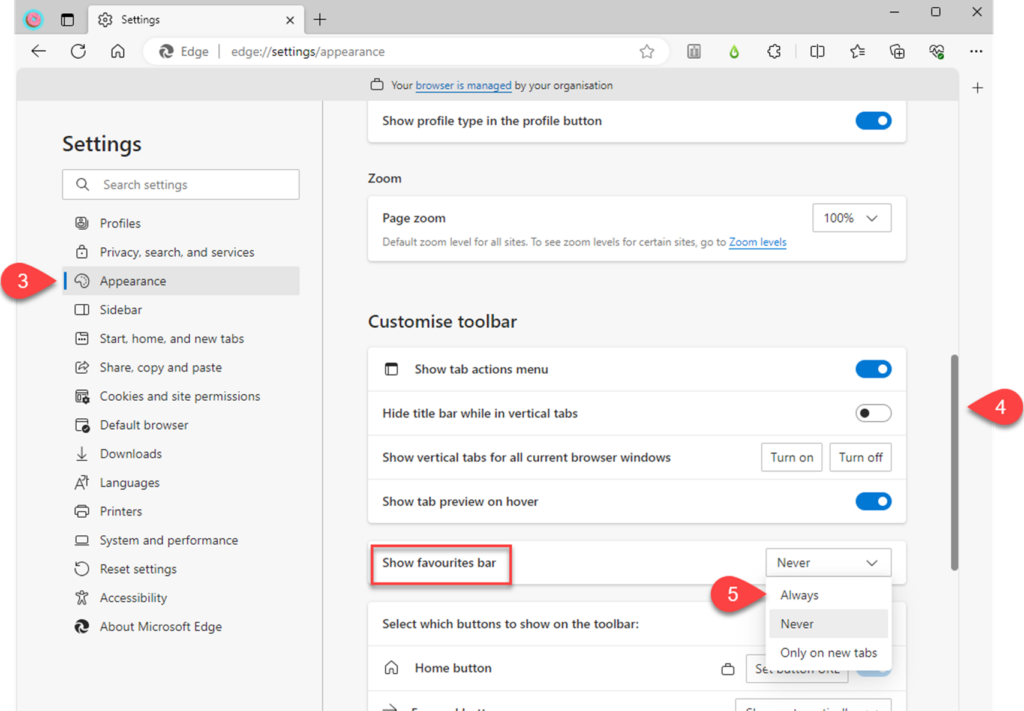
Task: Close the Settings tab
Action: (x=290, y=20)
